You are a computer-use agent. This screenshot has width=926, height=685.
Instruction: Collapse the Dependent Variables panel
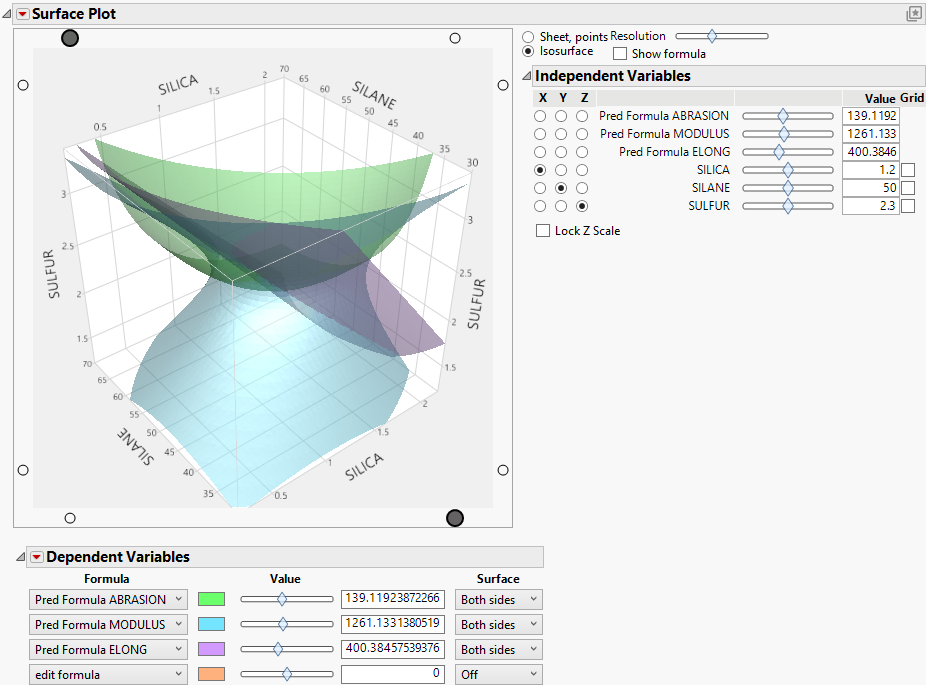23,557
